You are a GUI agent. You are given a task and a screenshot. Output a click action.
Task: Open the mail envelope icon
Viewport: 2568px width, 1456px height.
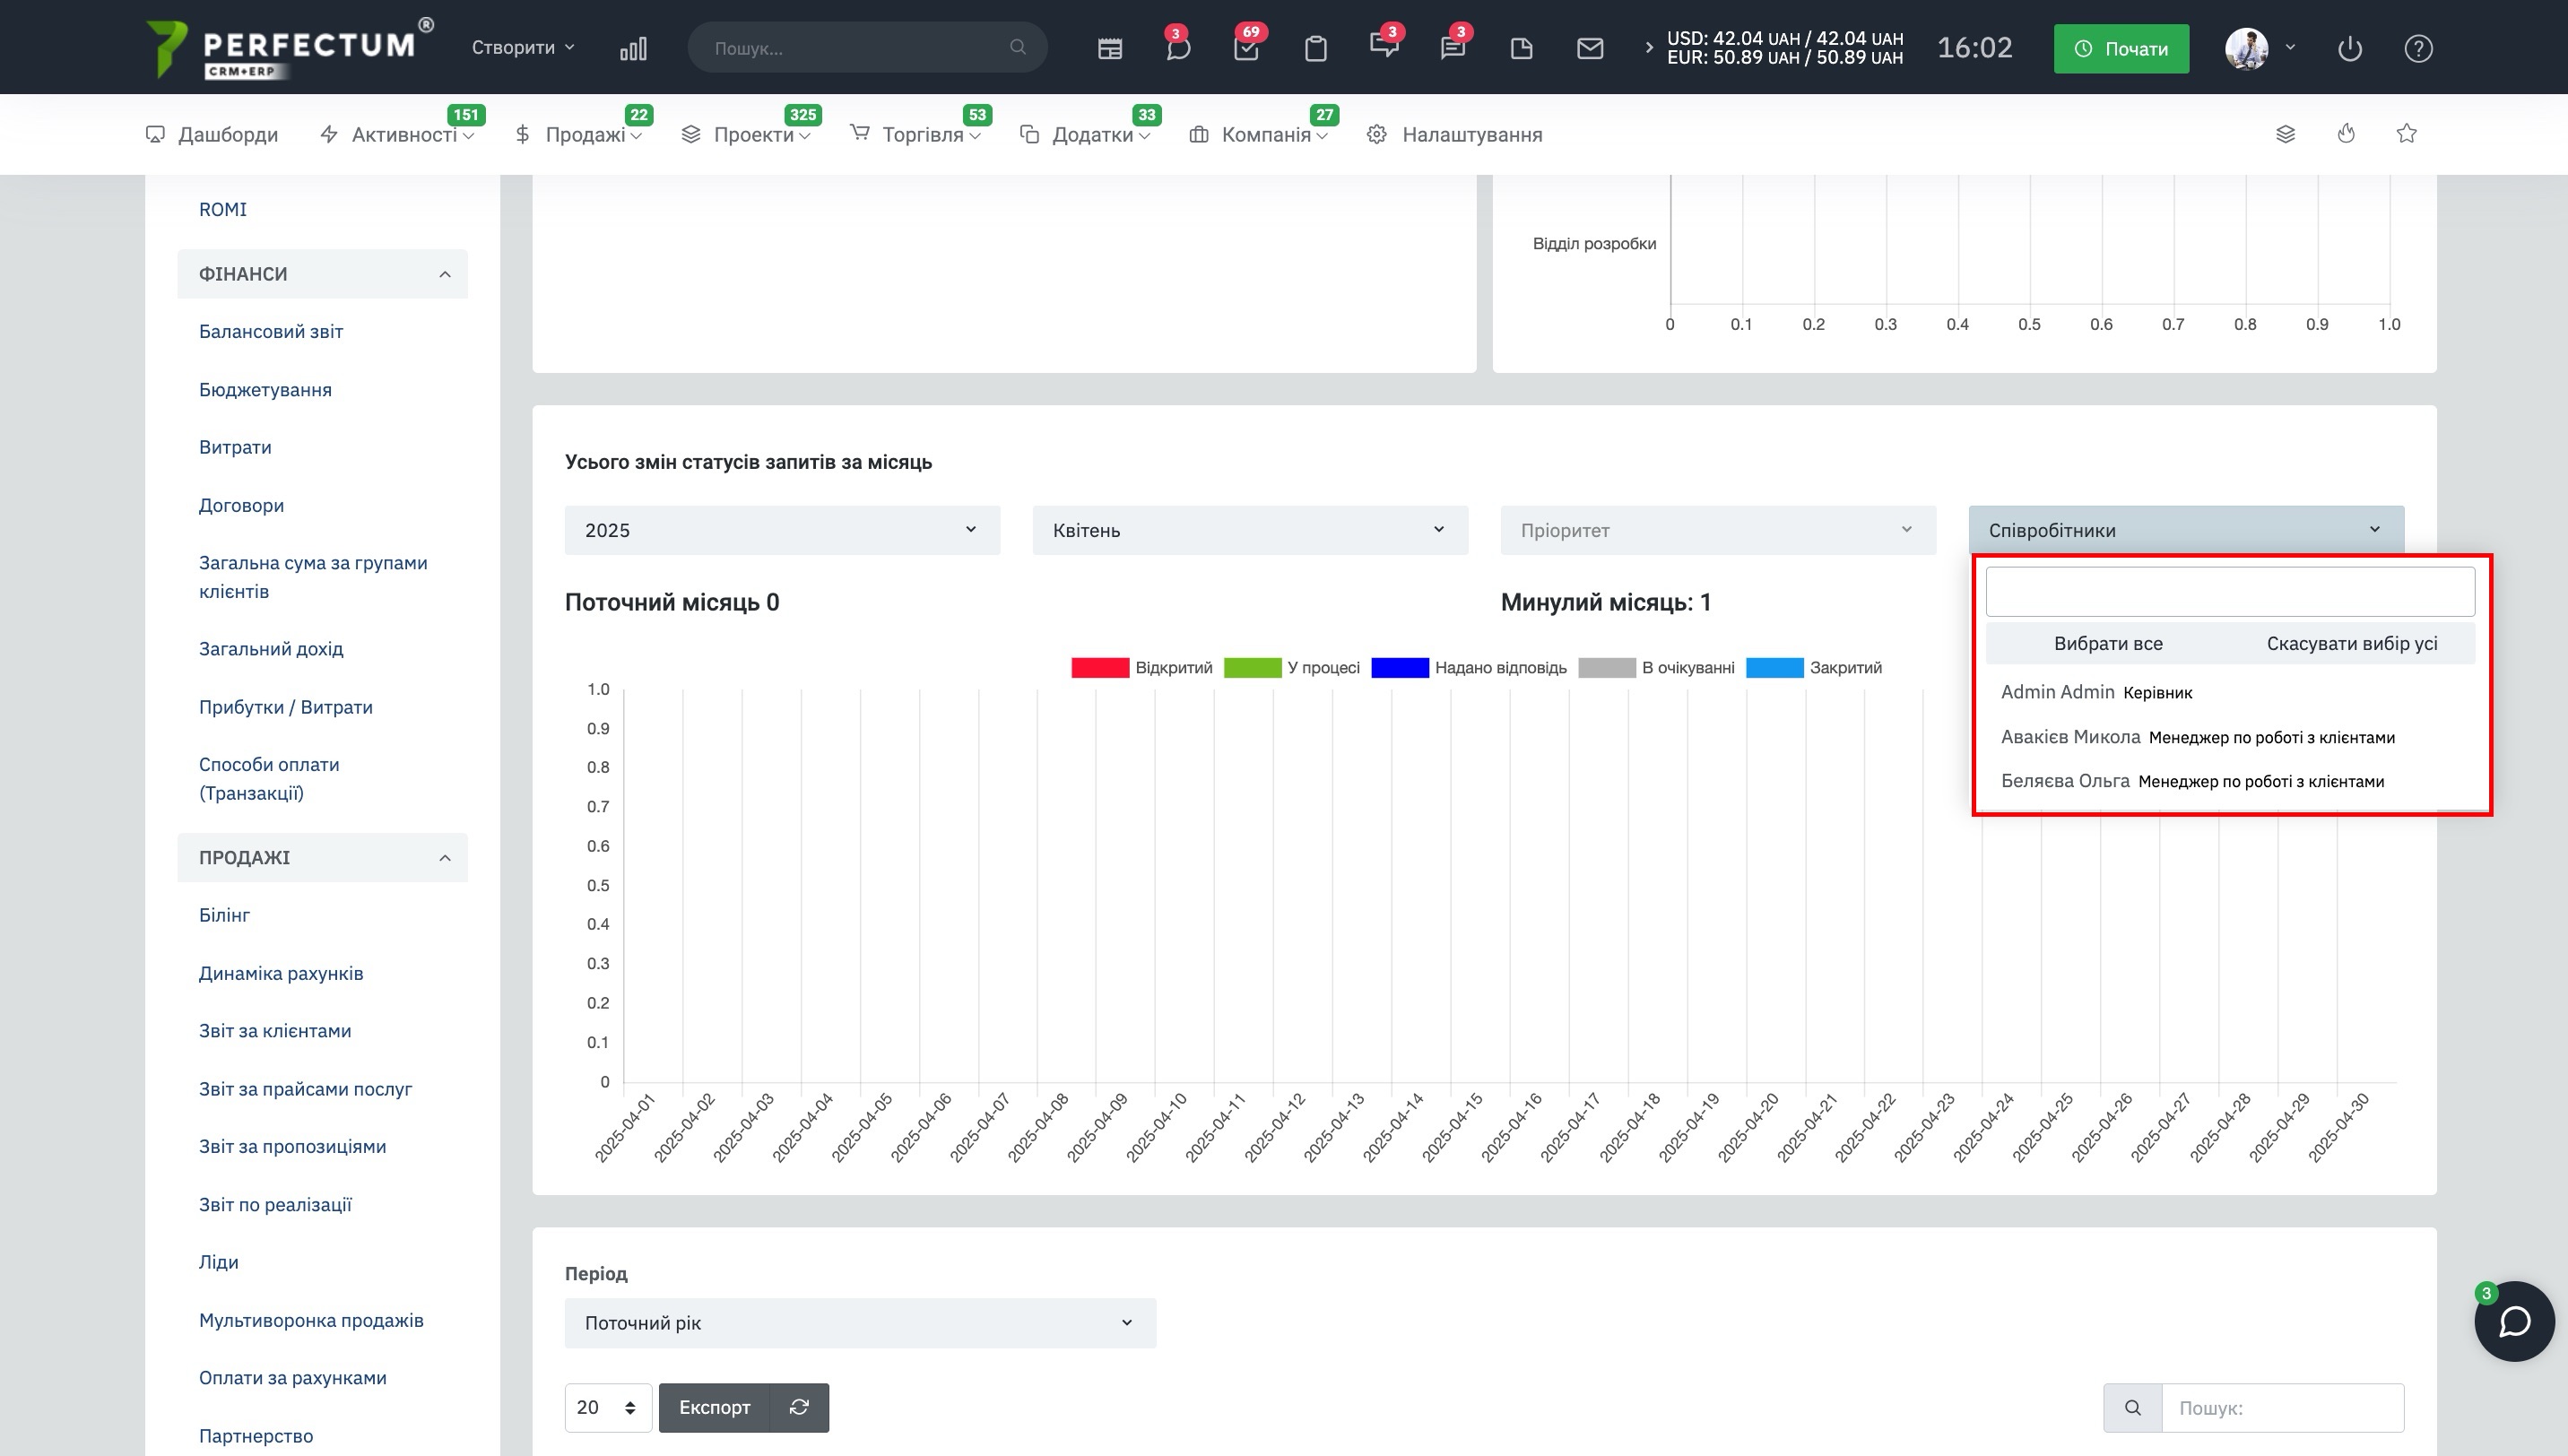point(1590,48)
